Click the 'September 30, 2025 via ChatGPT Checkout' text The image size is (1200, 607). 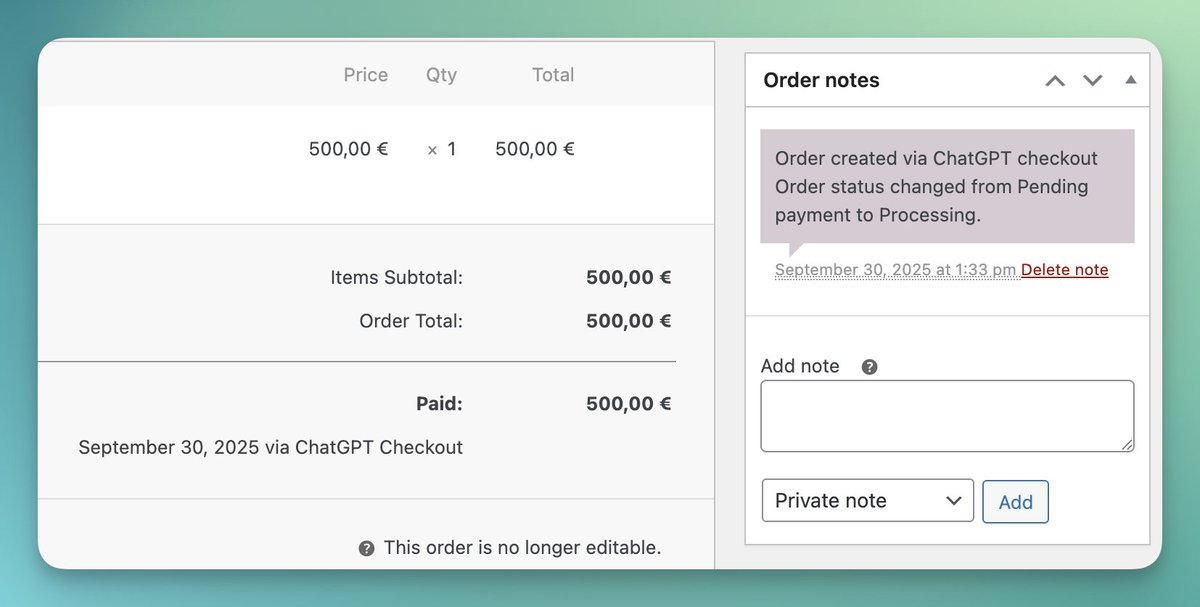click(271, 447)
